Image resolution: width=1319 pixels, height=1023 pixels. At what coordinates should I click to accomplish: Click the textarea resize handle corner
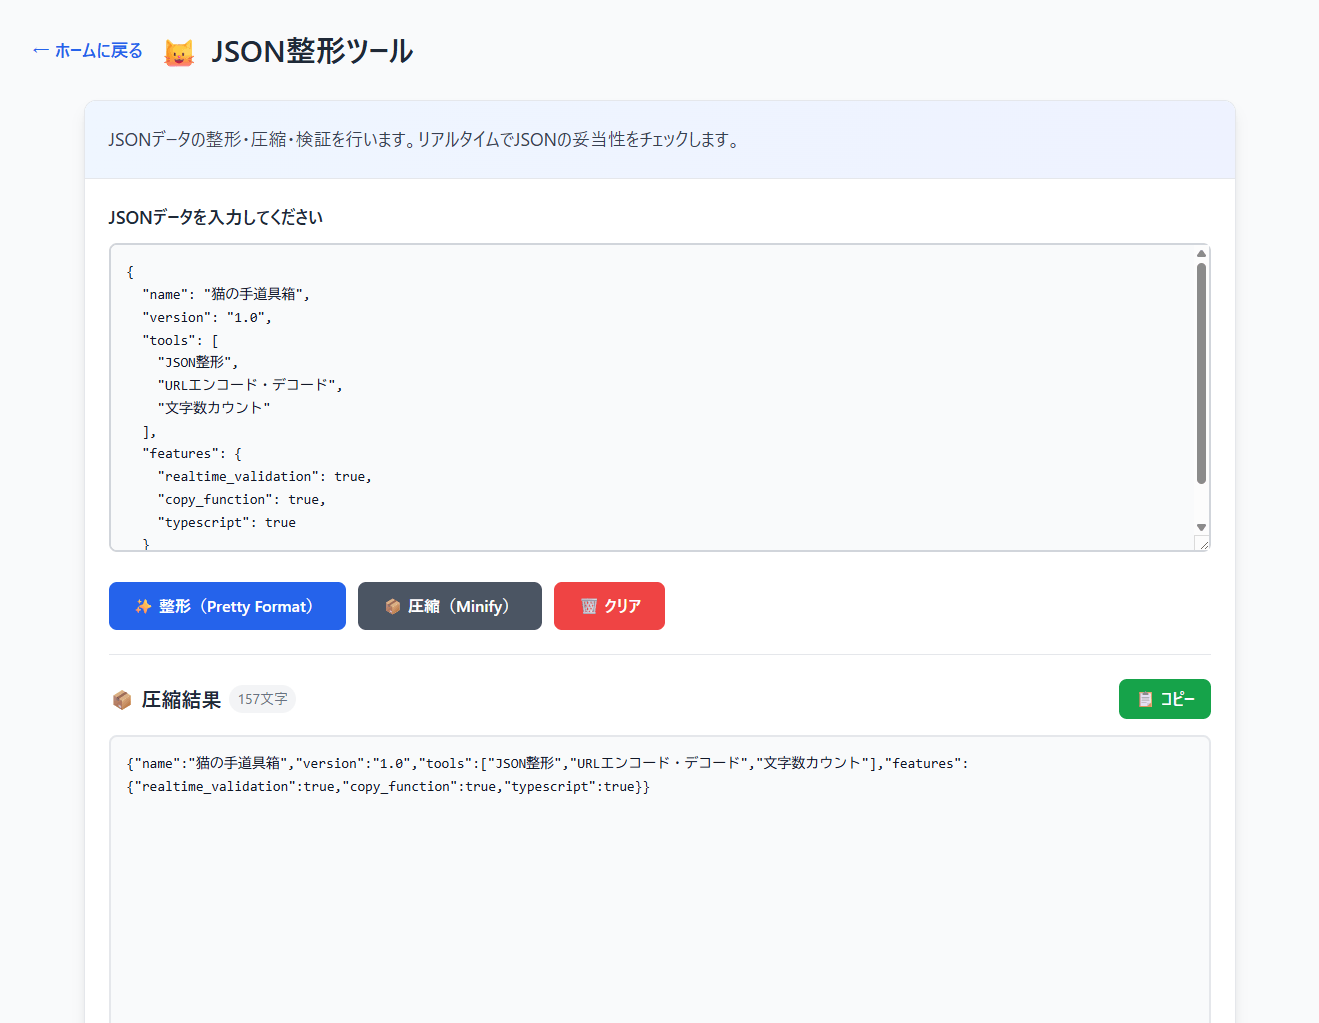(1203, 544)
